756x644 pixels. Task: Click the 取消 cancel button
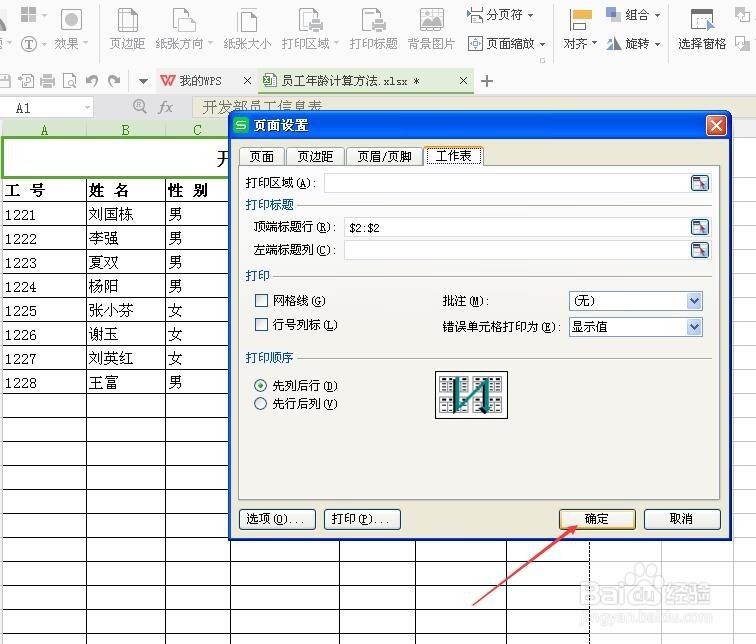(682, 519)
